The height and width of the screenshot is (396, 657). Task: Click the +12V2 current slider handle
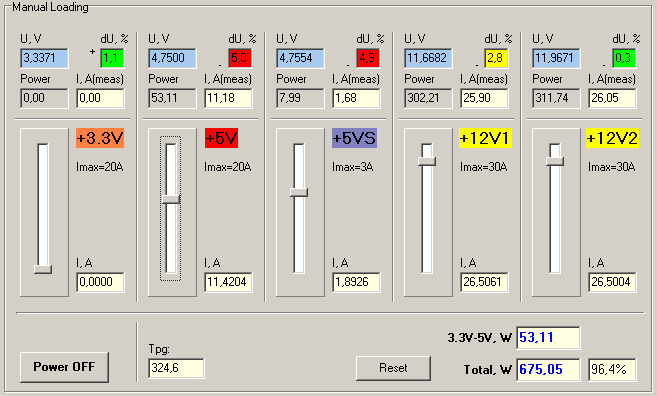(x=555, y=161)
